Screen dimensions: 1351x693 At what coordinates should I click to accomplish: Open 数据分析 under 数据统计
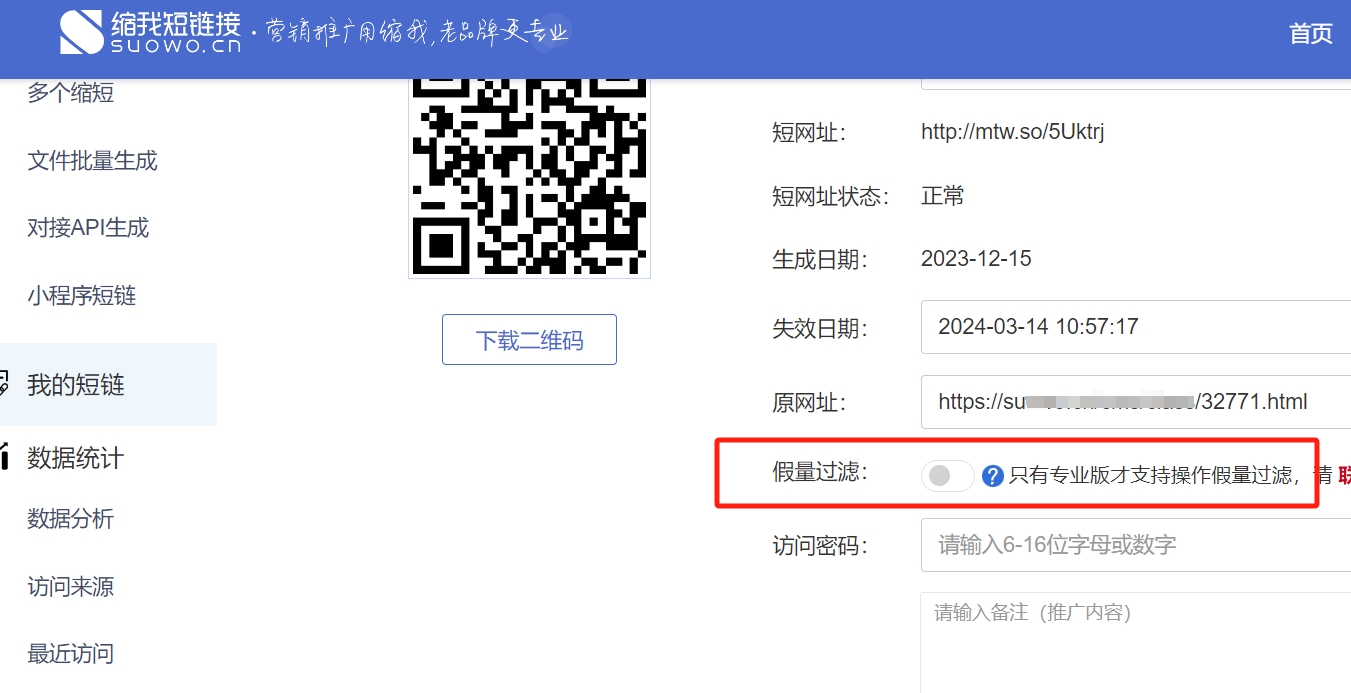point(70,519)
